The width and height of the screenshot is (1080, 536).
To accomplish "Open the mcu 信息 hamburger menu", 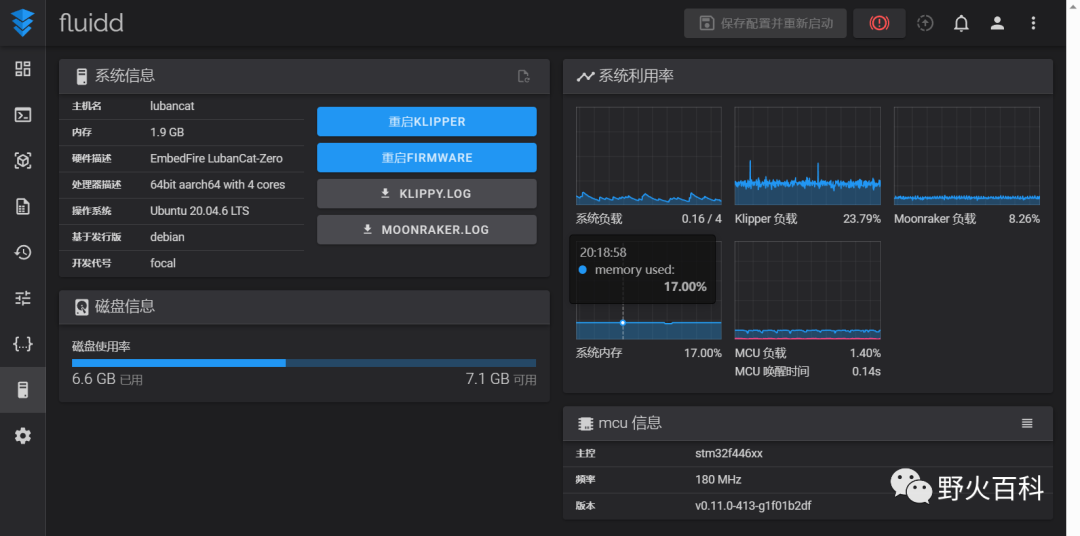I will point(1027,423).
